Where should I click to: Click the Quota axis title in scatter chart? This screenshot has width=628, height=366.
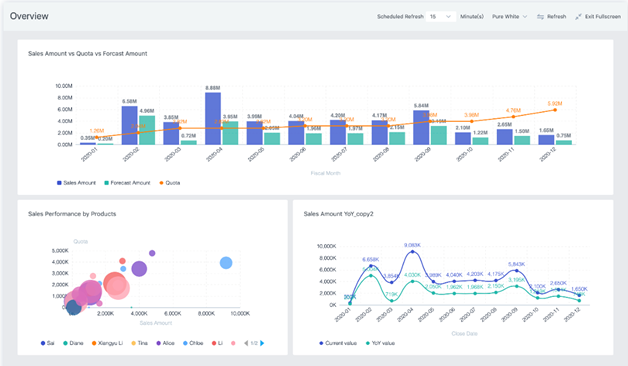(x=81, y=241)
